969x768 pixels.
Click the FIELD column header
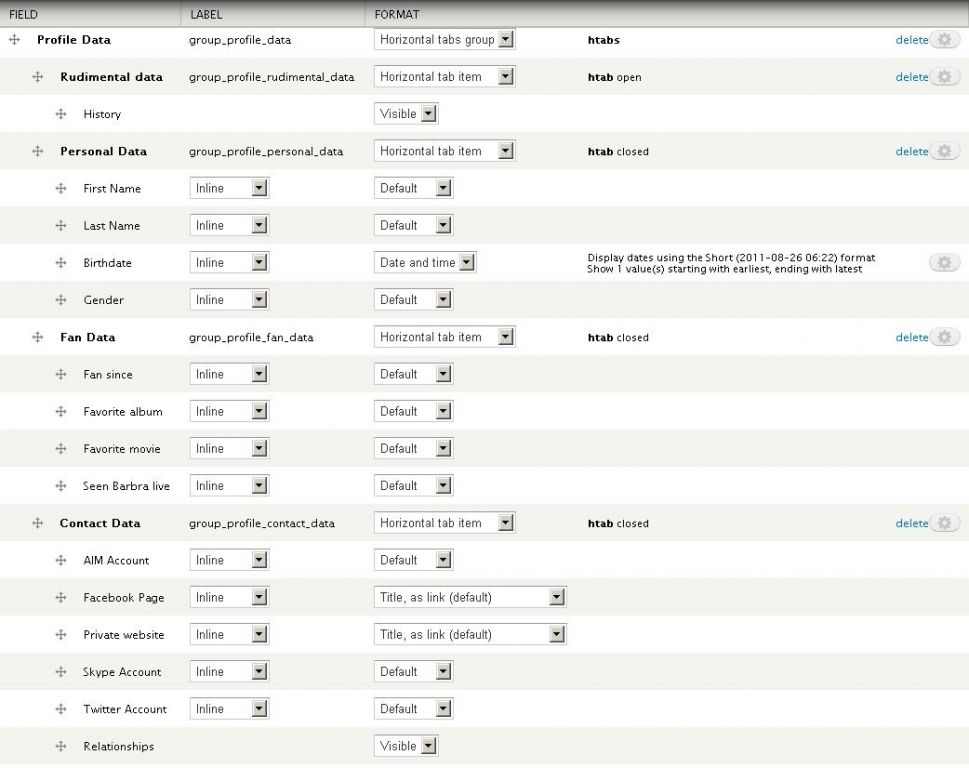[x=23, y=15]
